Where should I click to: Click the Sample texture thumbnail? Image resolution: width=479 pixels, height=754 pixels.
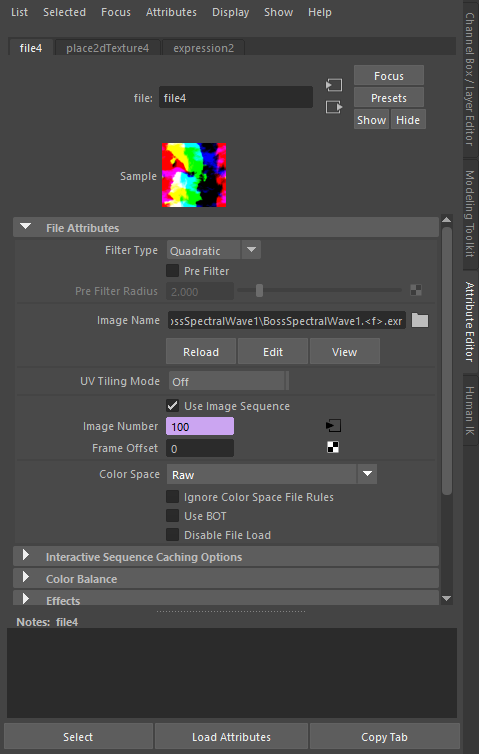[x=194, y=175]
